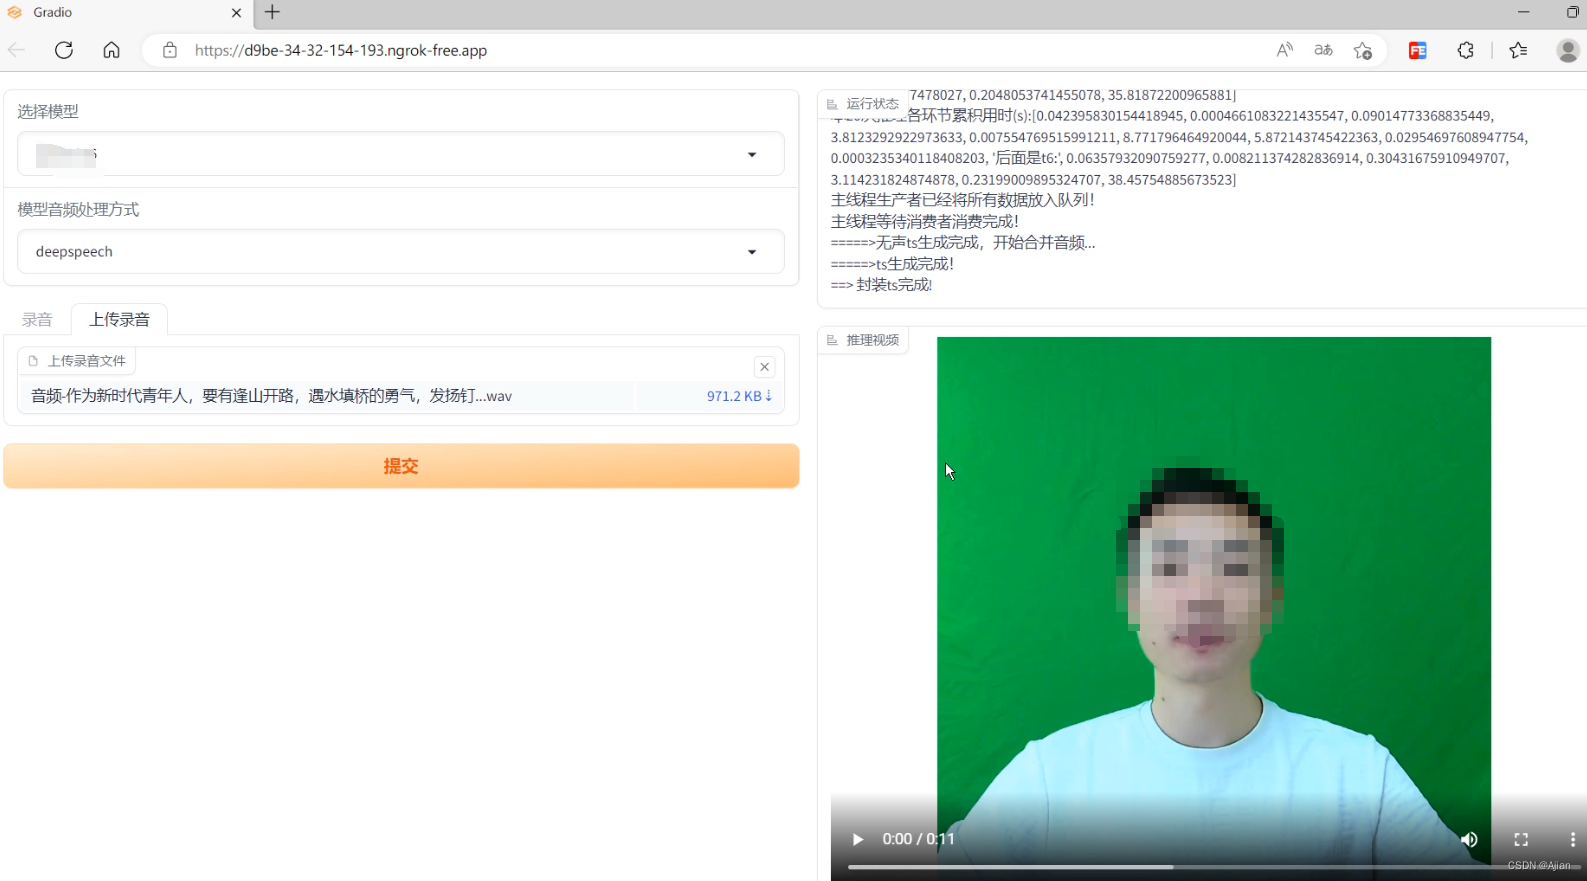The height and width of the screenshot is (881, 1587).
Task: Open the video more-options menu
Action: (1572, 839)
